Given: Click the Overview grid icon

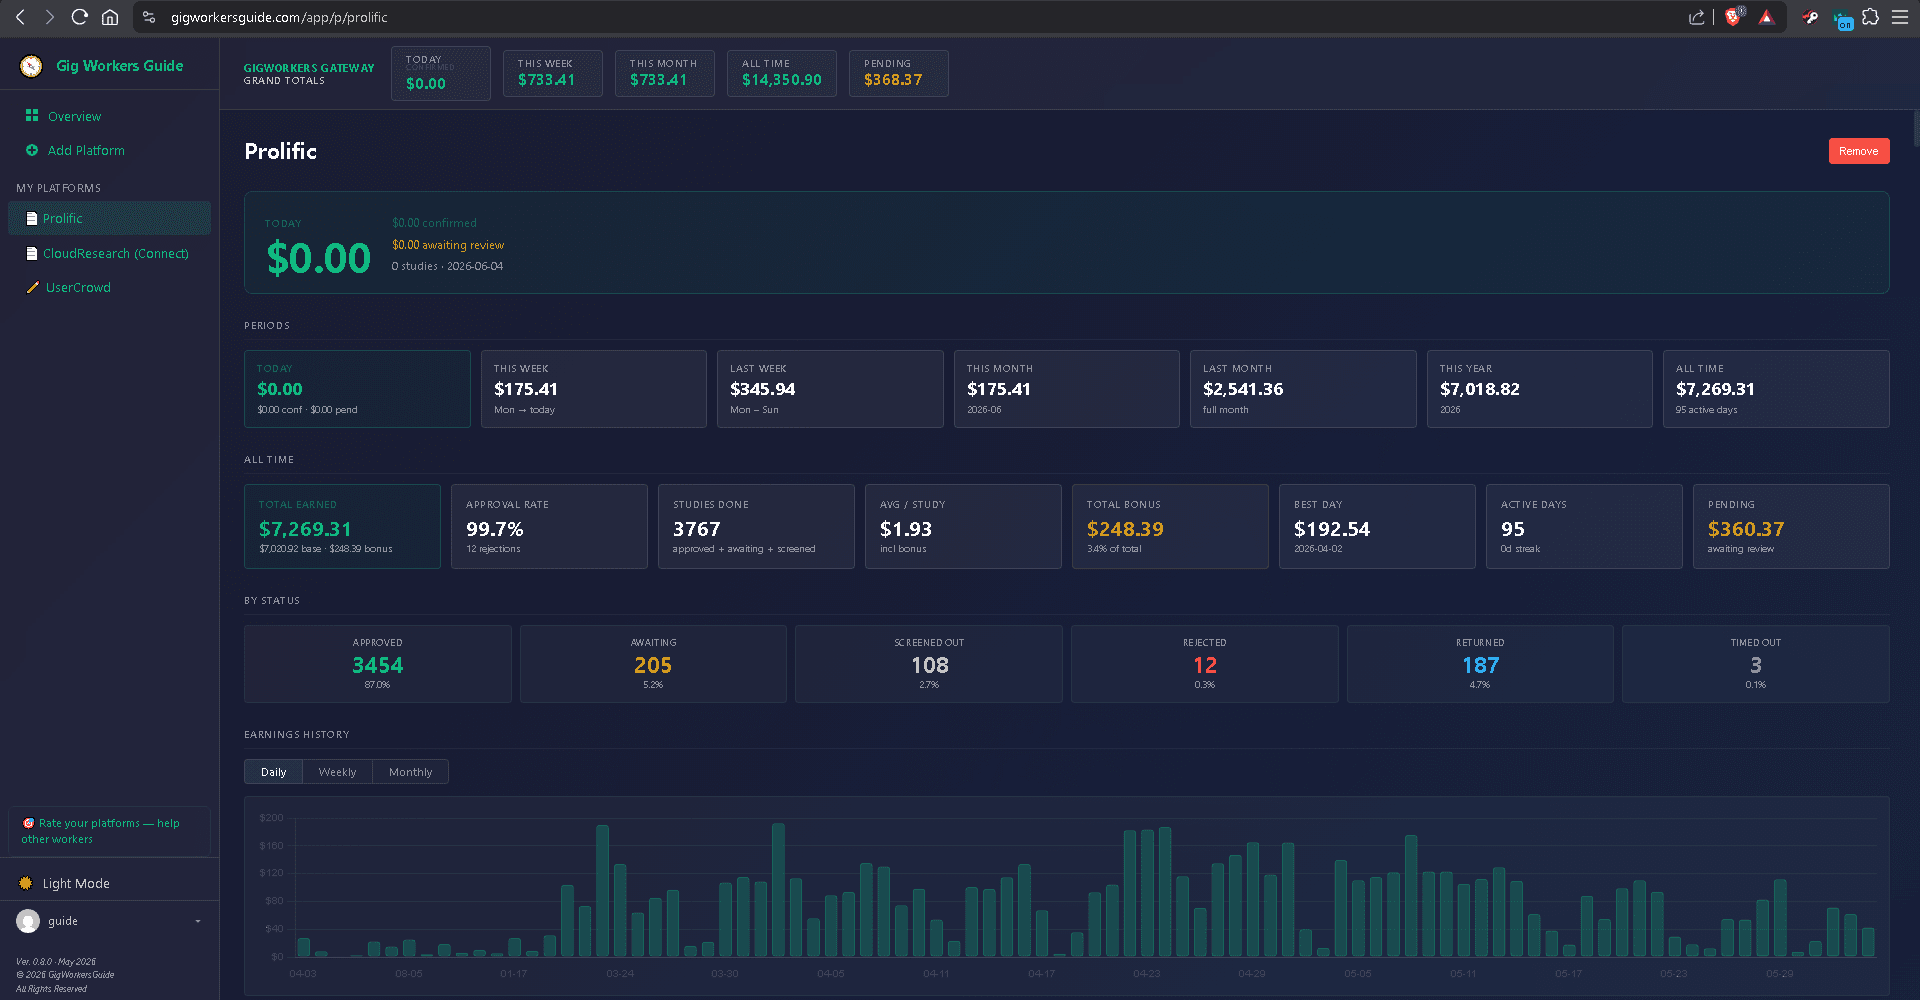Looking at the screenshot, I should coord(32,116).
